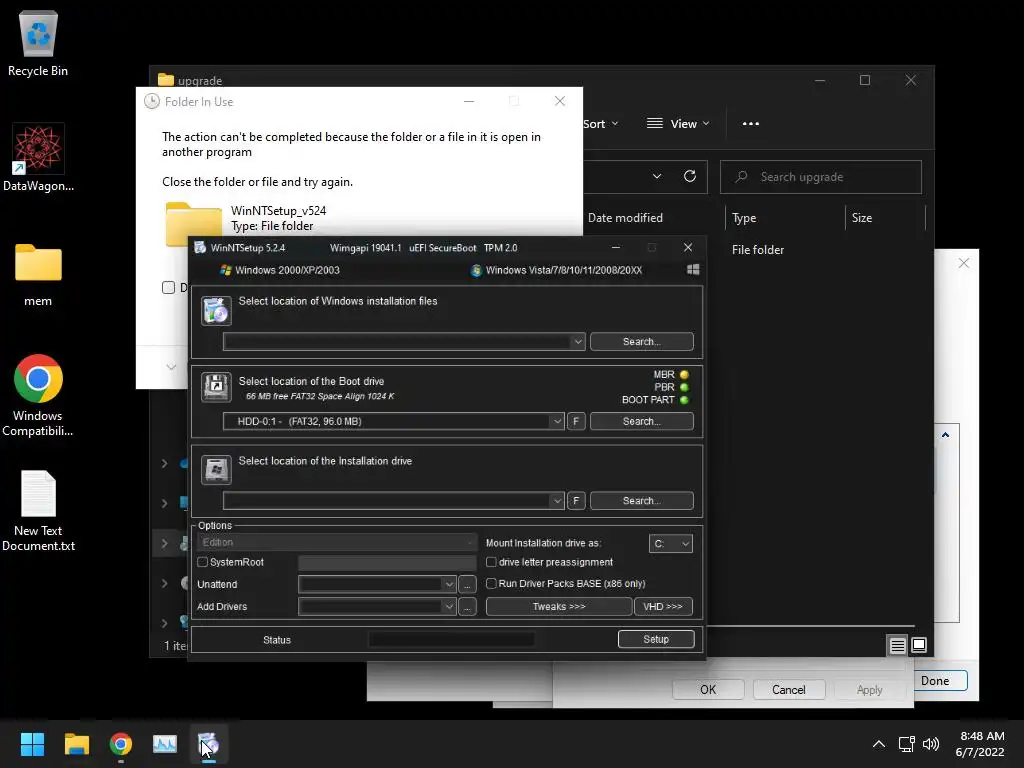Click the SystemRoot text field
The width and height of the screenshot is (1024, 768).
click(x=387, y=562)
